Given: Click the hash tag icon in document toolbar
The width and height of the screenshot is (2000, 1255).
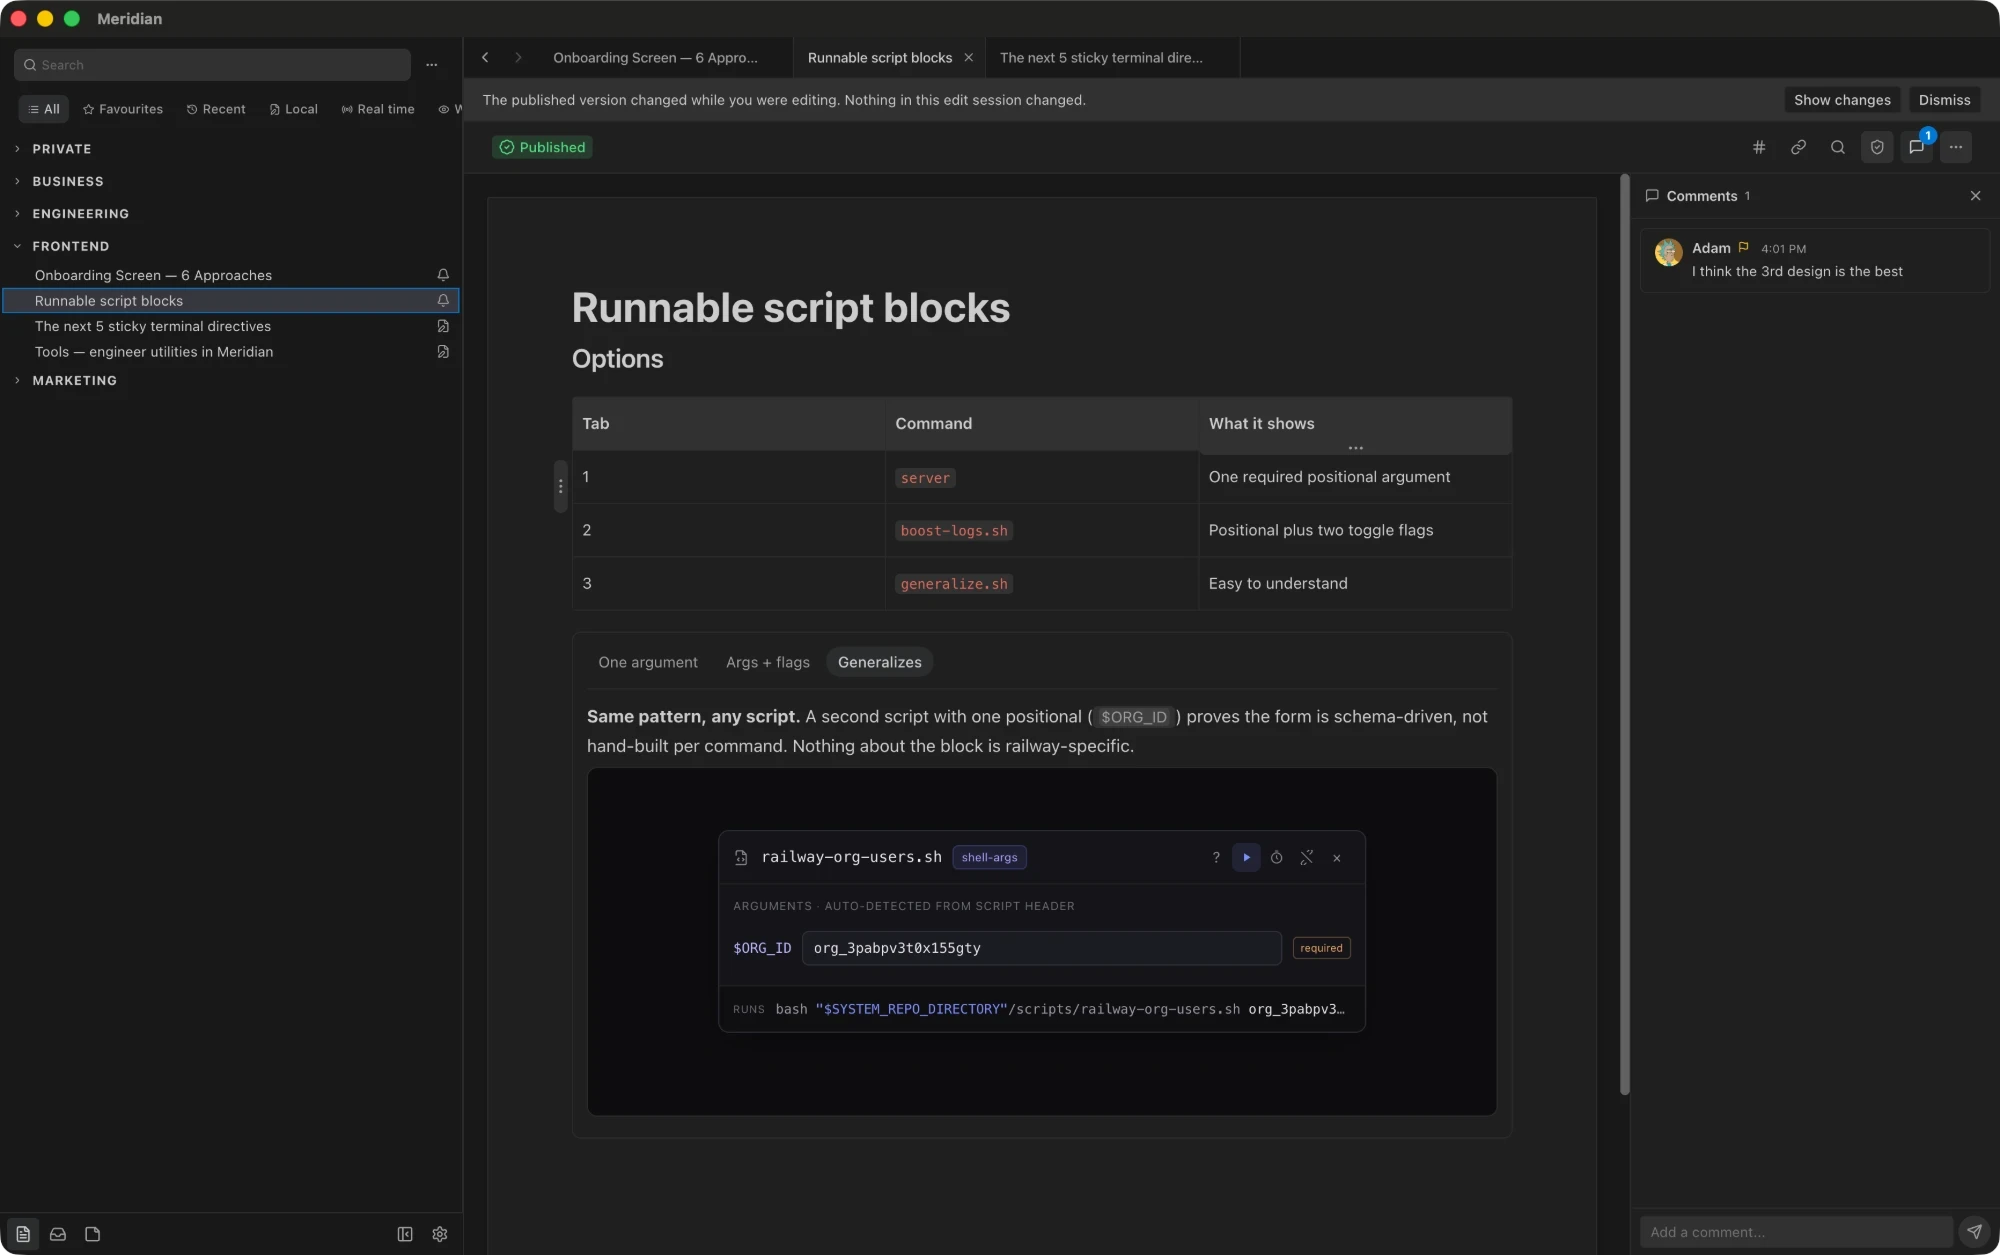Looking at the screenshot, I should pyautogui.click(x=1759, y=147).
